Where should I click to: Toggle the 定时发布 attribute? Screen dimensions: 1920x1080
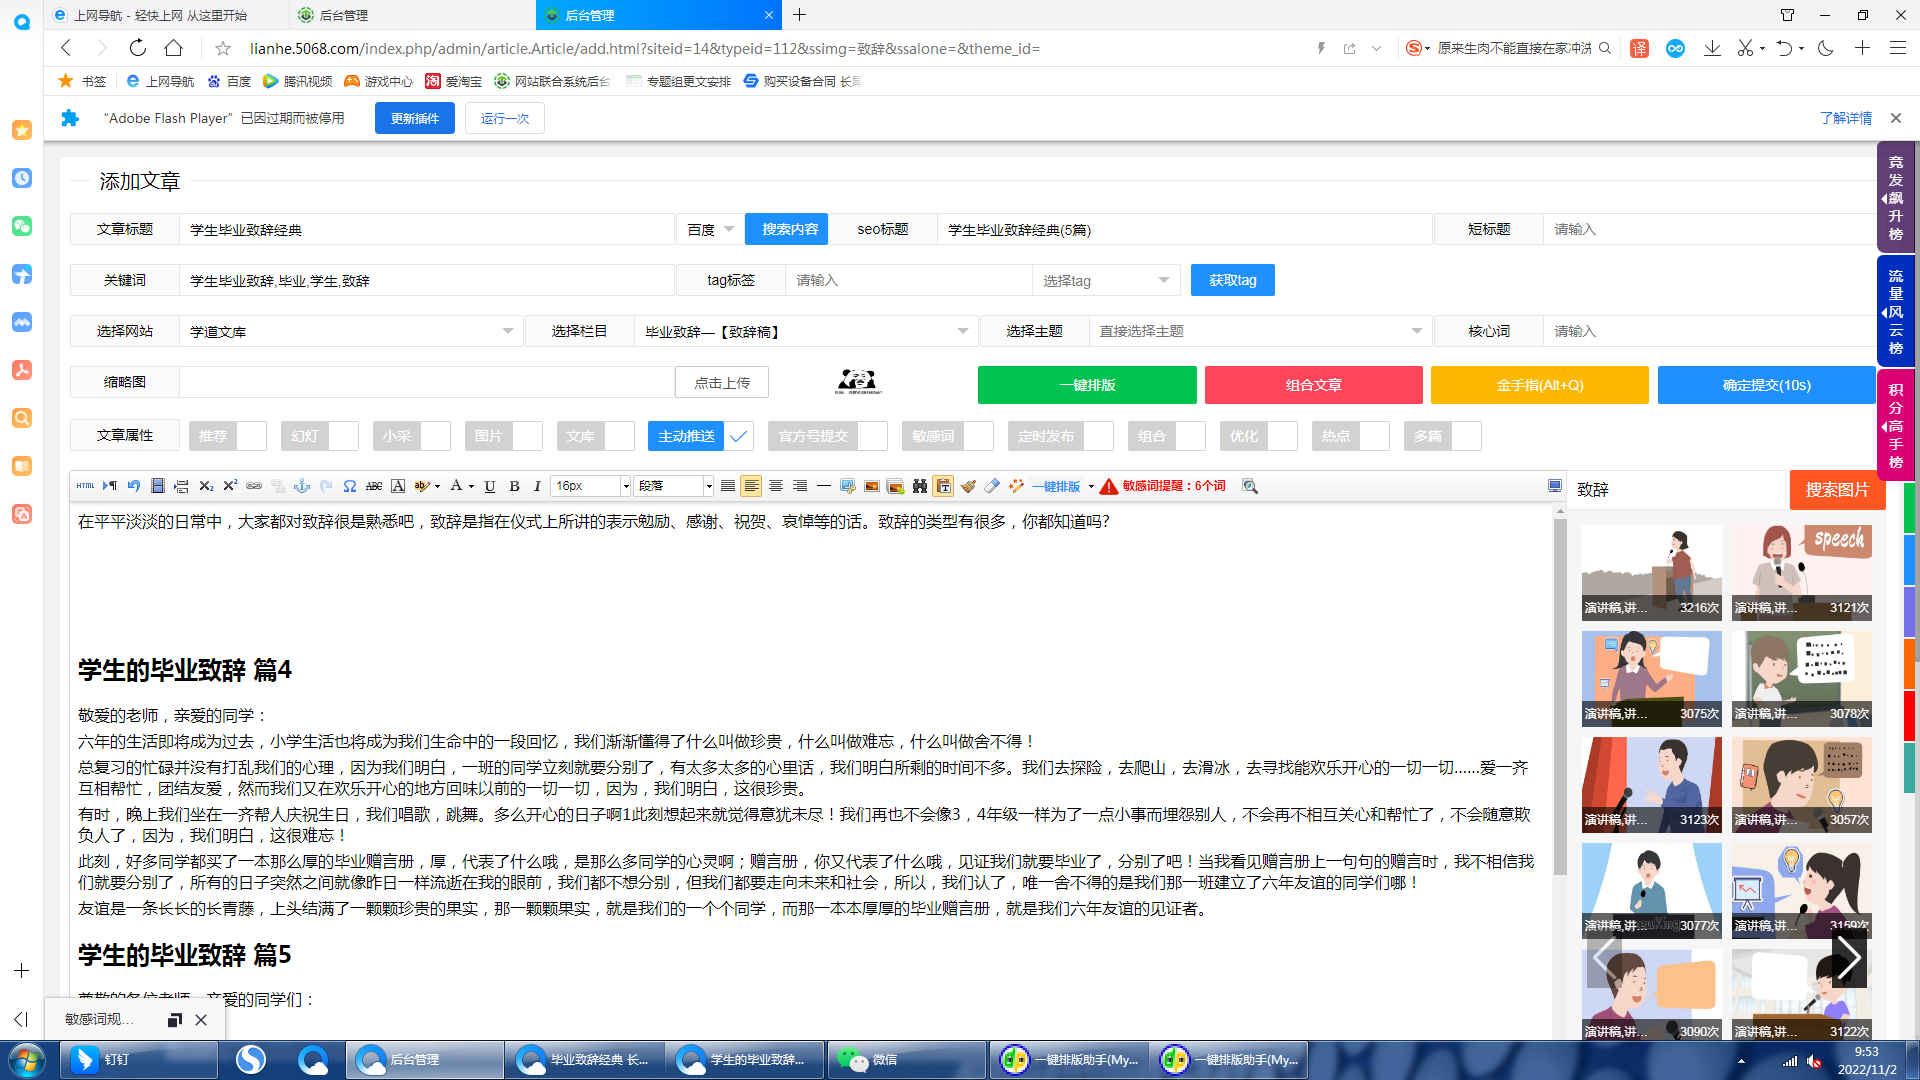click(x=1061, y=436)
